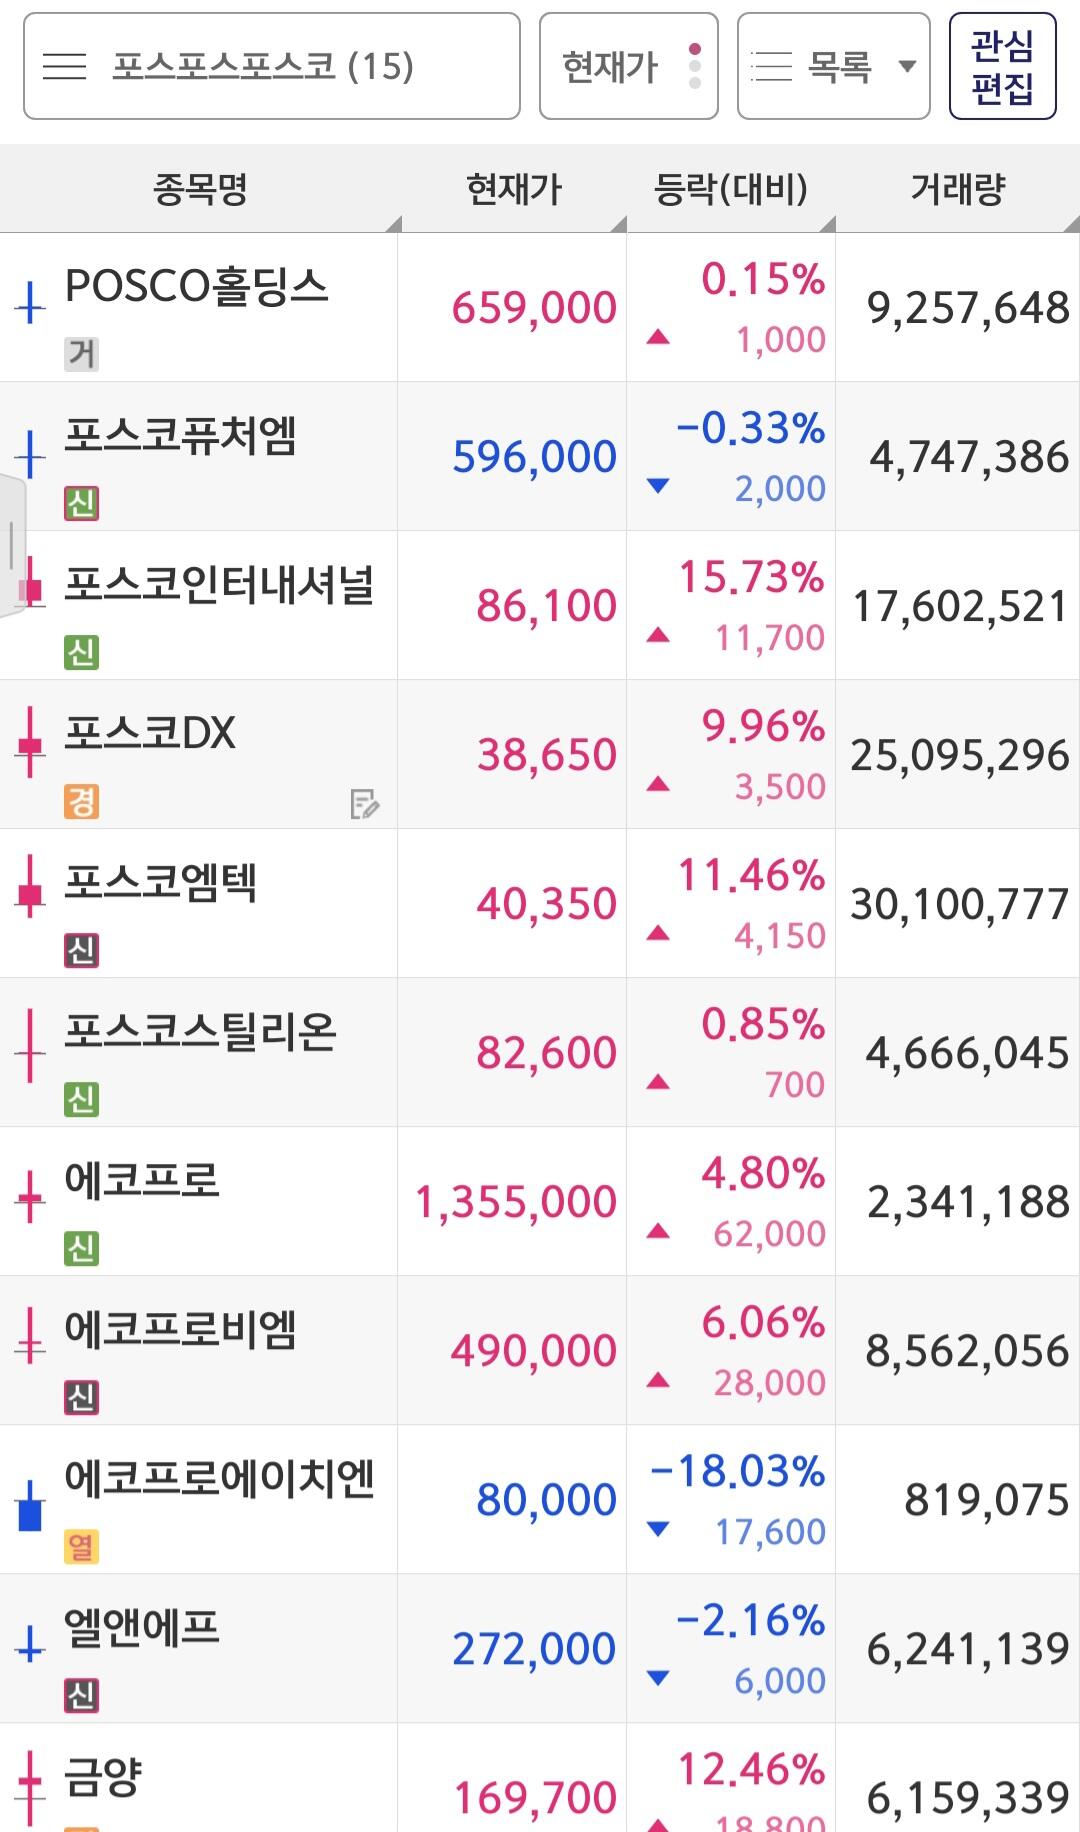This screenshot has width=1080, height=1832.
Task: Pull the side drawer handle on left edge
Action: [12, 545]
